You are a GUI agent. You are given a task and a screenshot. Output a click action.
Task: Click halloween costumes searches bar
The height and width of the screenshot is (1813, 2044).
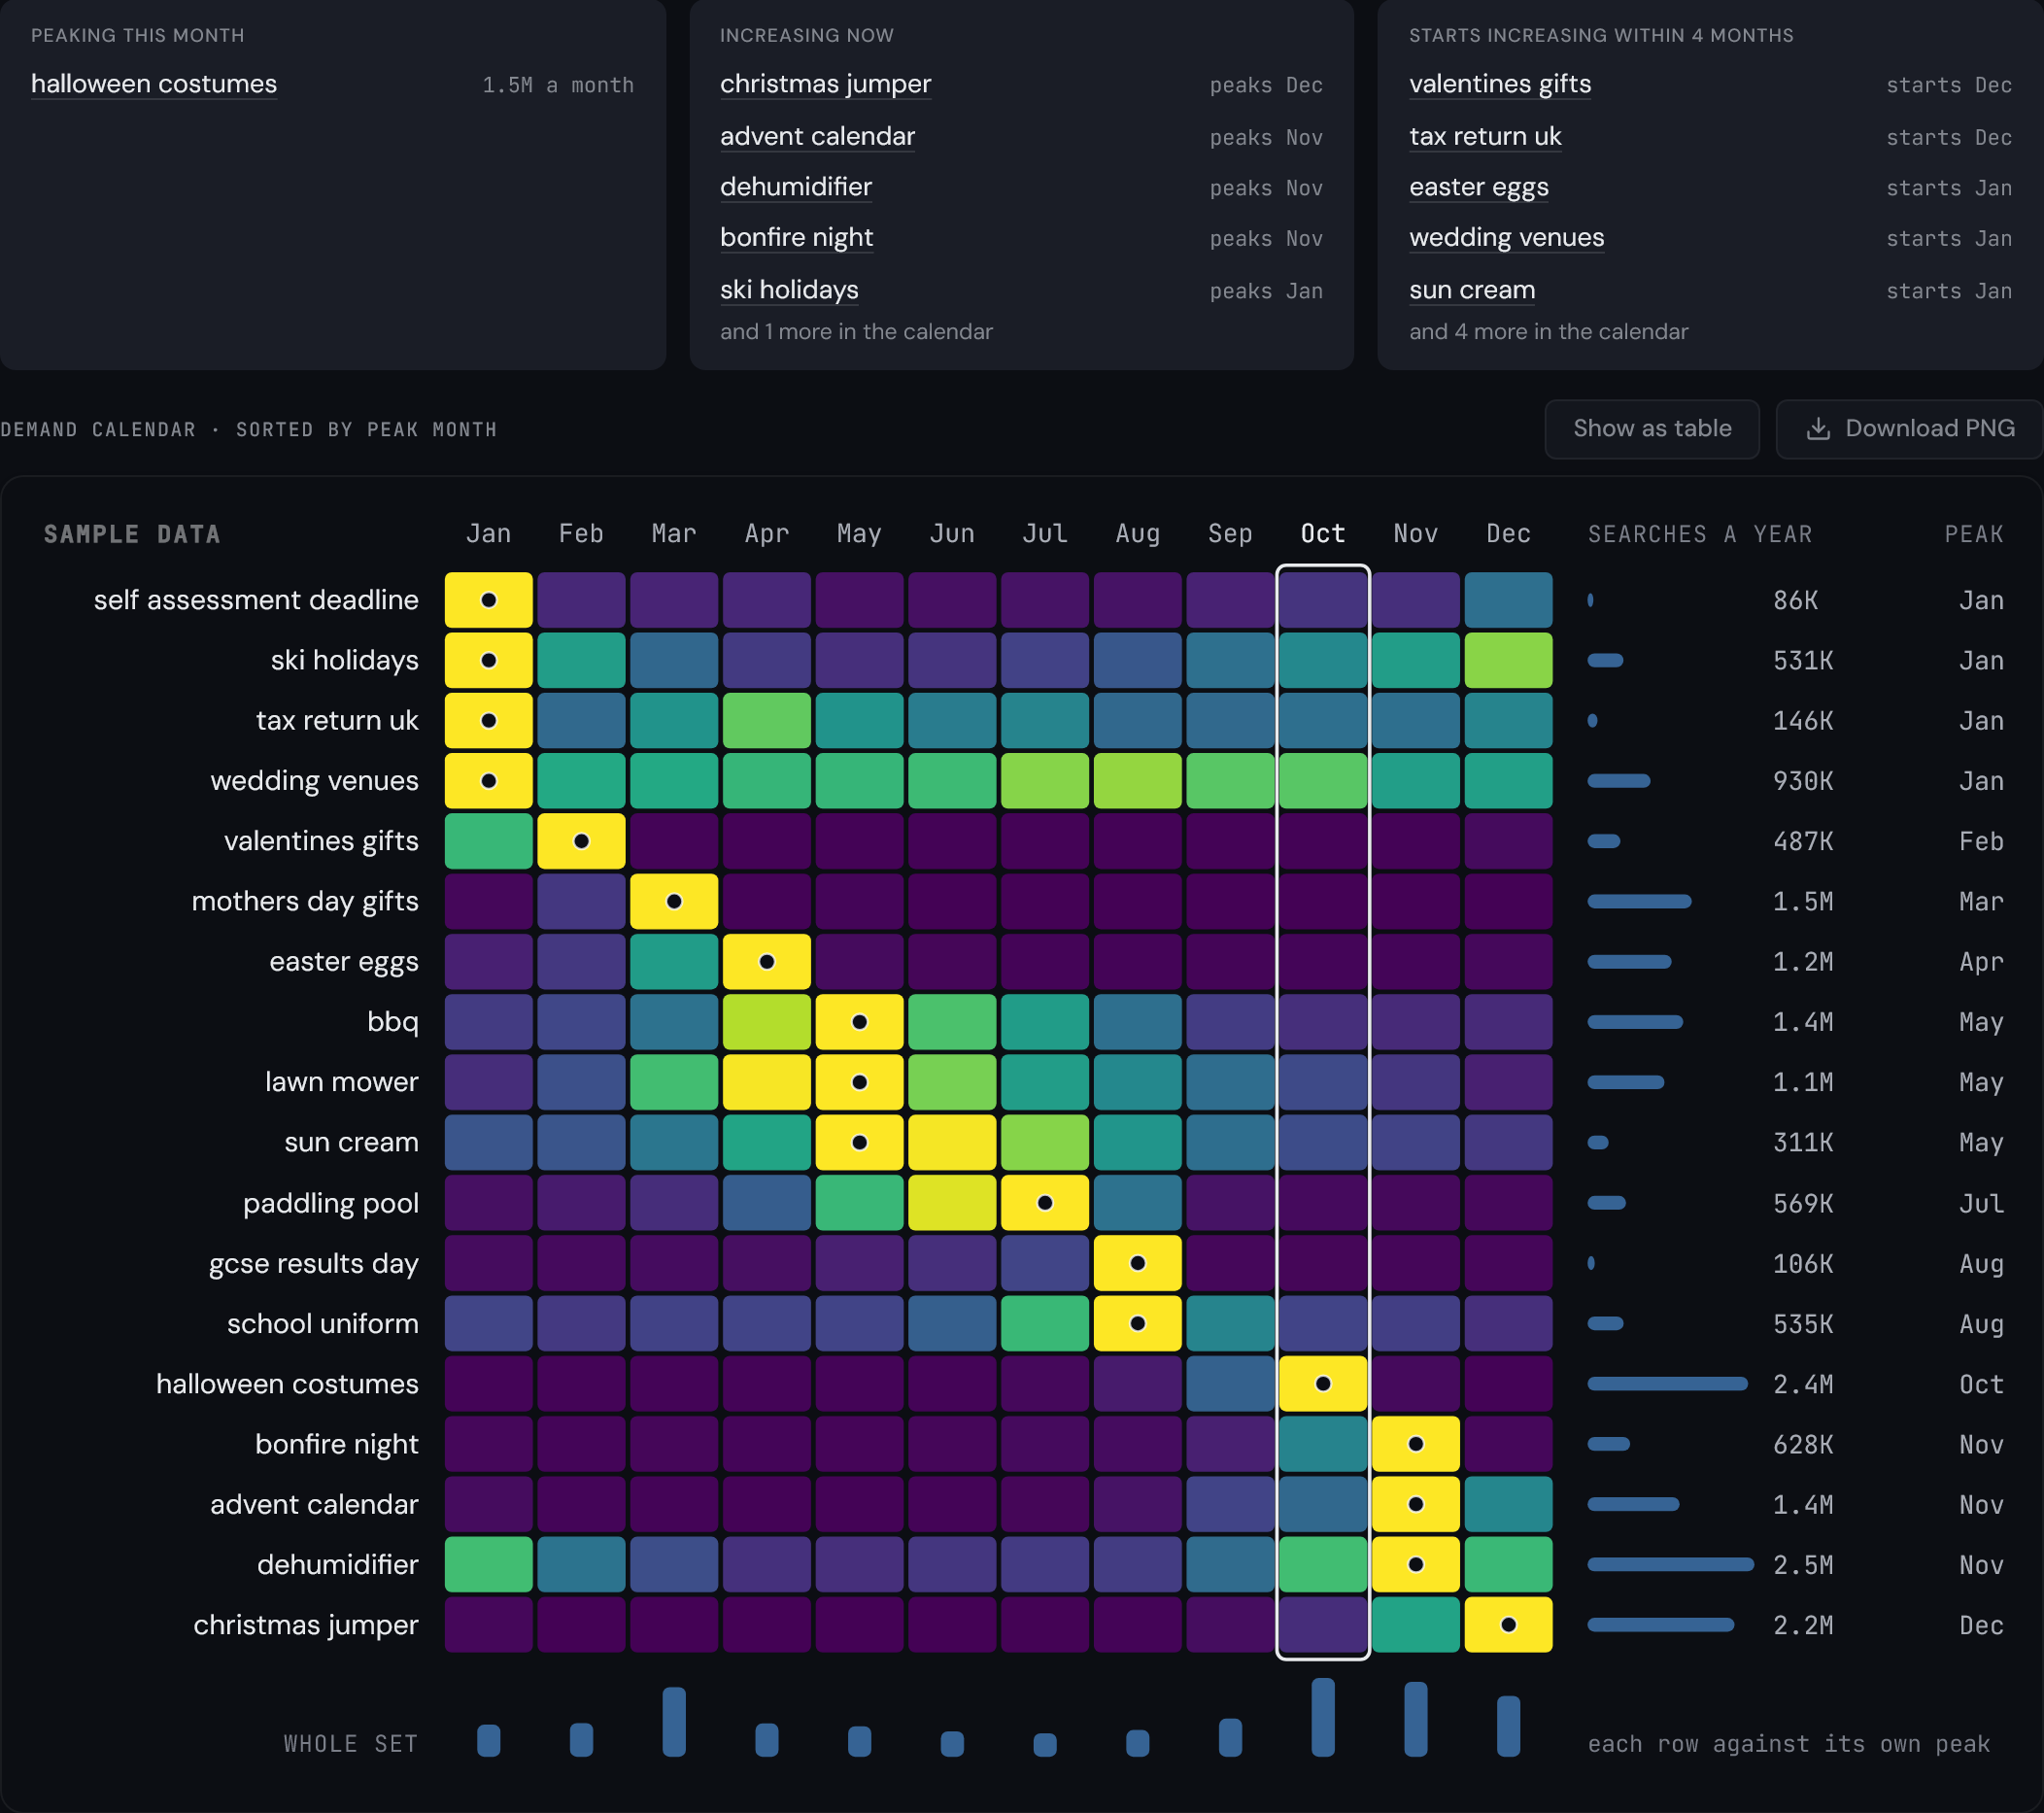(x=1667, y=1384)
